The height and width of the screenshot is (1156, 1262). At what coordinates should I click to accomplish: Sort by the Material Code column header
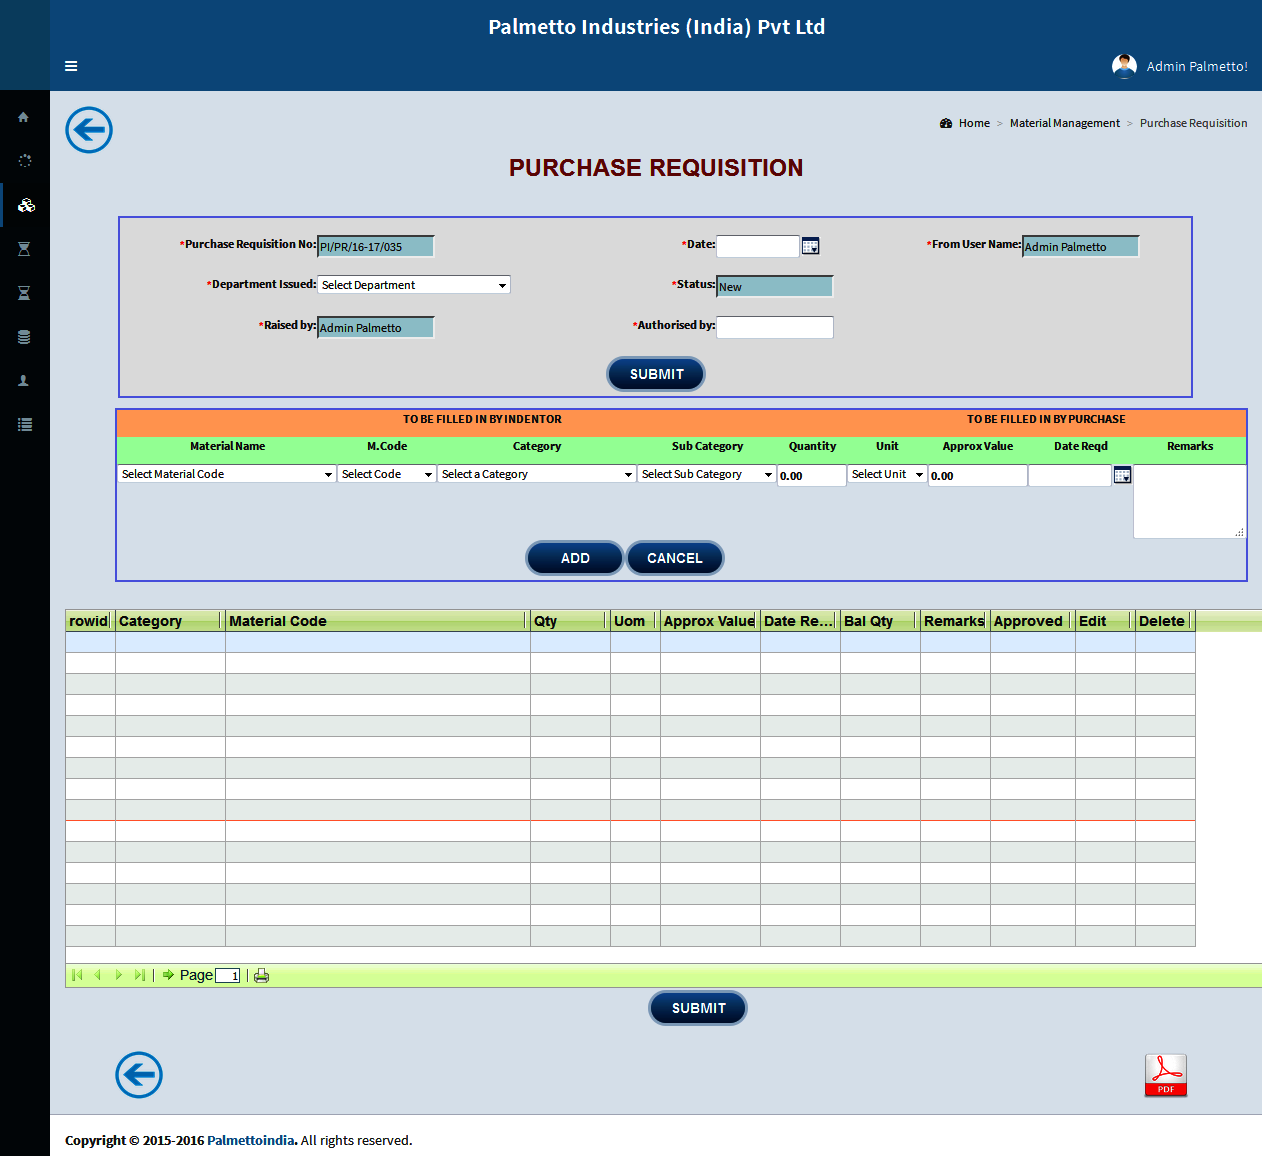click(x=378, y=621)
